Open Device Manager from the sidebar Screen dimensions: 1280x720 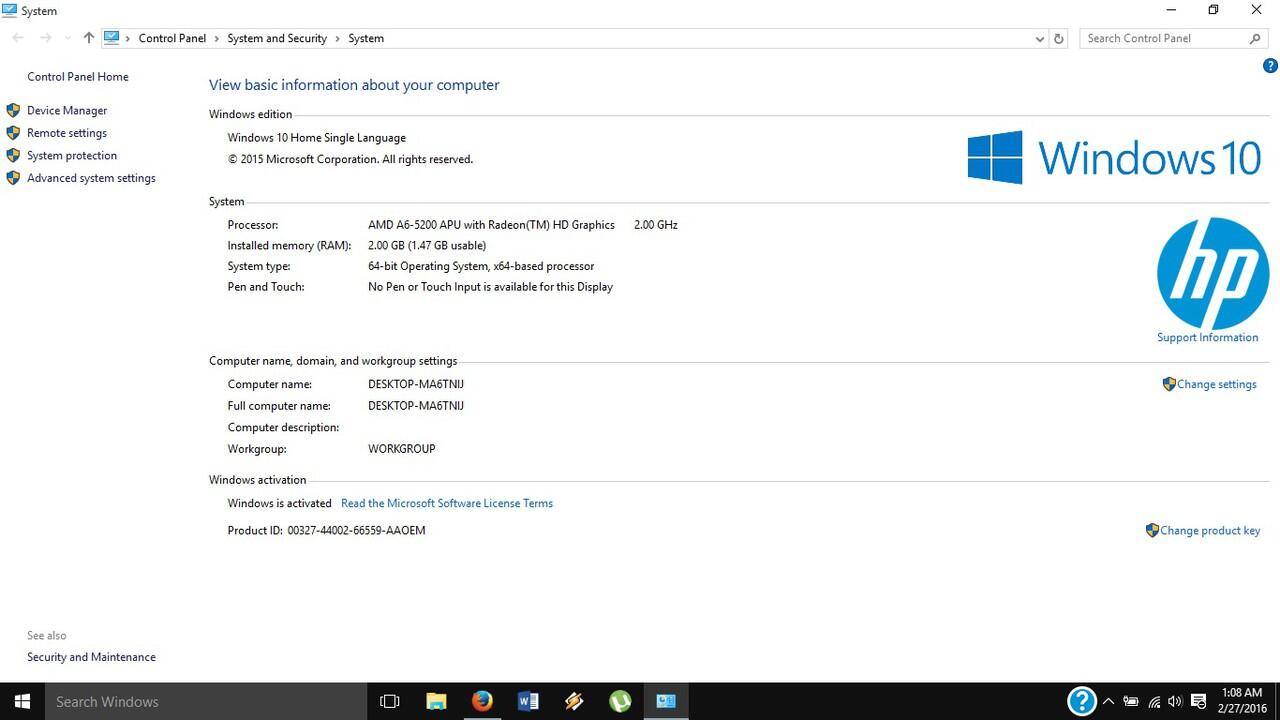click(x=67, y=111)
